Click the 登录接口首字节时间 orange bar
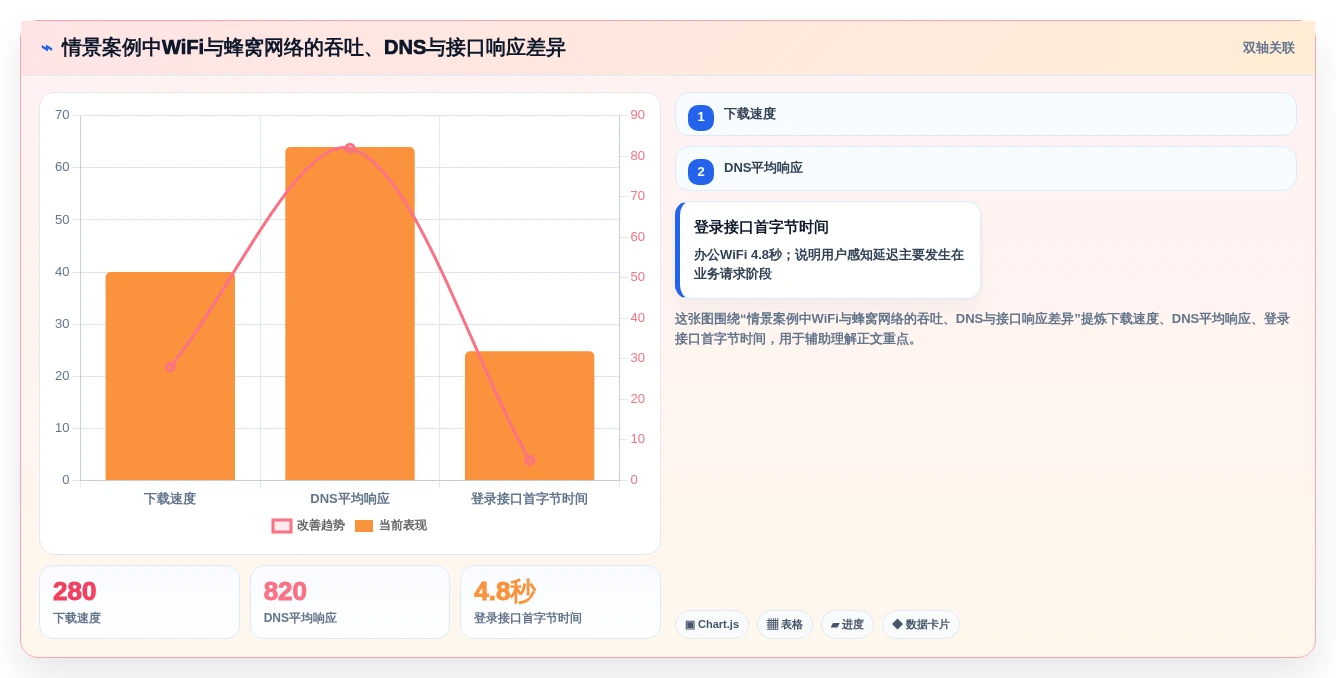 529,416
